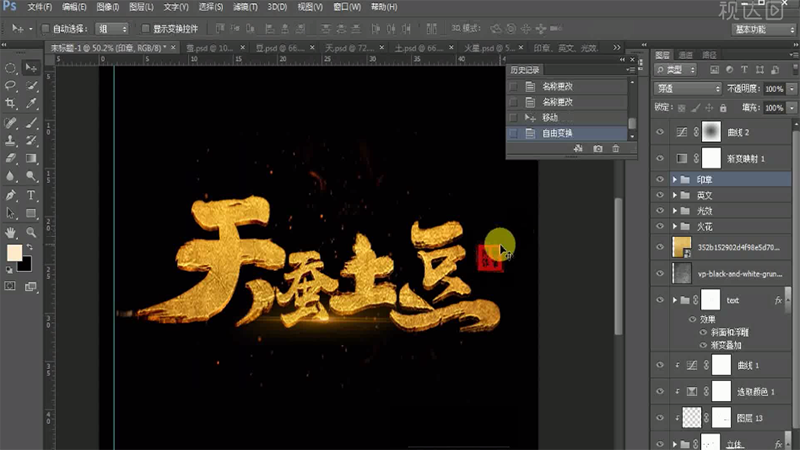This screenshot has height=450, width=800.
Task: Select the Elliptical Marquee tool
Action: pyautogui.click(x=10, y=68)
